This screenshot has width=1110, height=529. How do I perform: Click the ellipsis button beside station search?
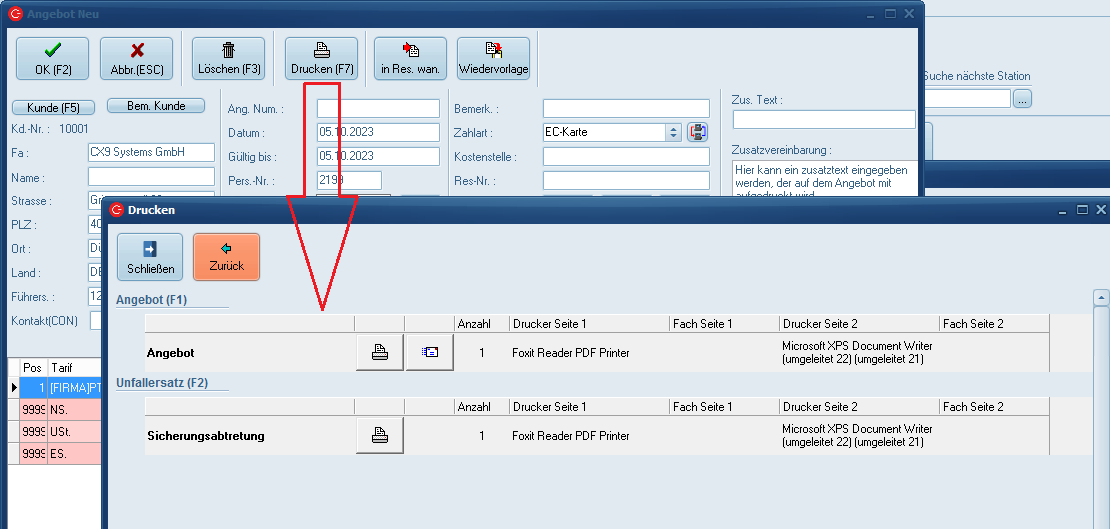pos(1022,99)
